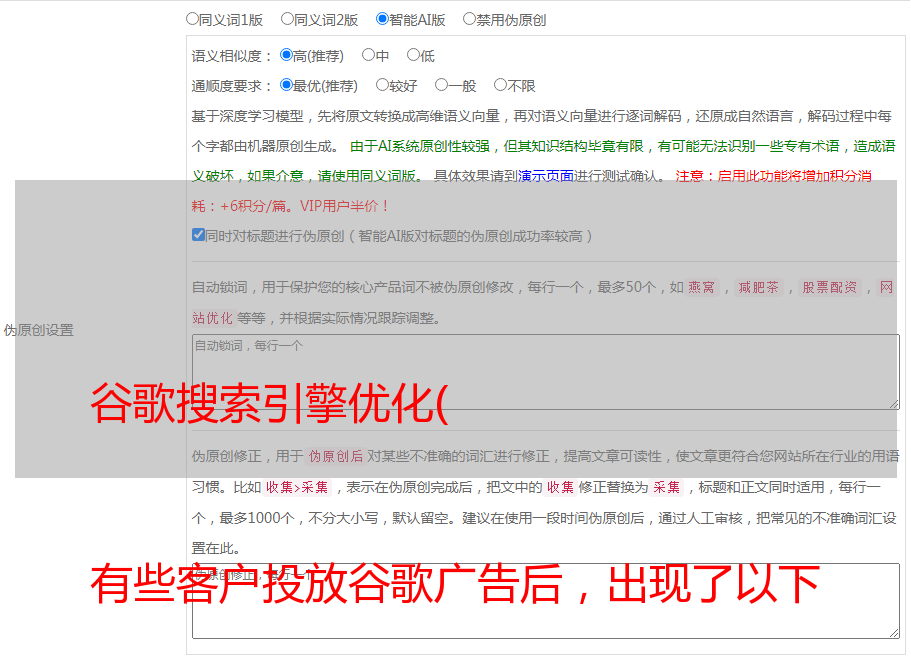This screenshot has height=658, width=911.
Task: Set 通顺度要求 to 一般
Action: click(x=442, y=85)
